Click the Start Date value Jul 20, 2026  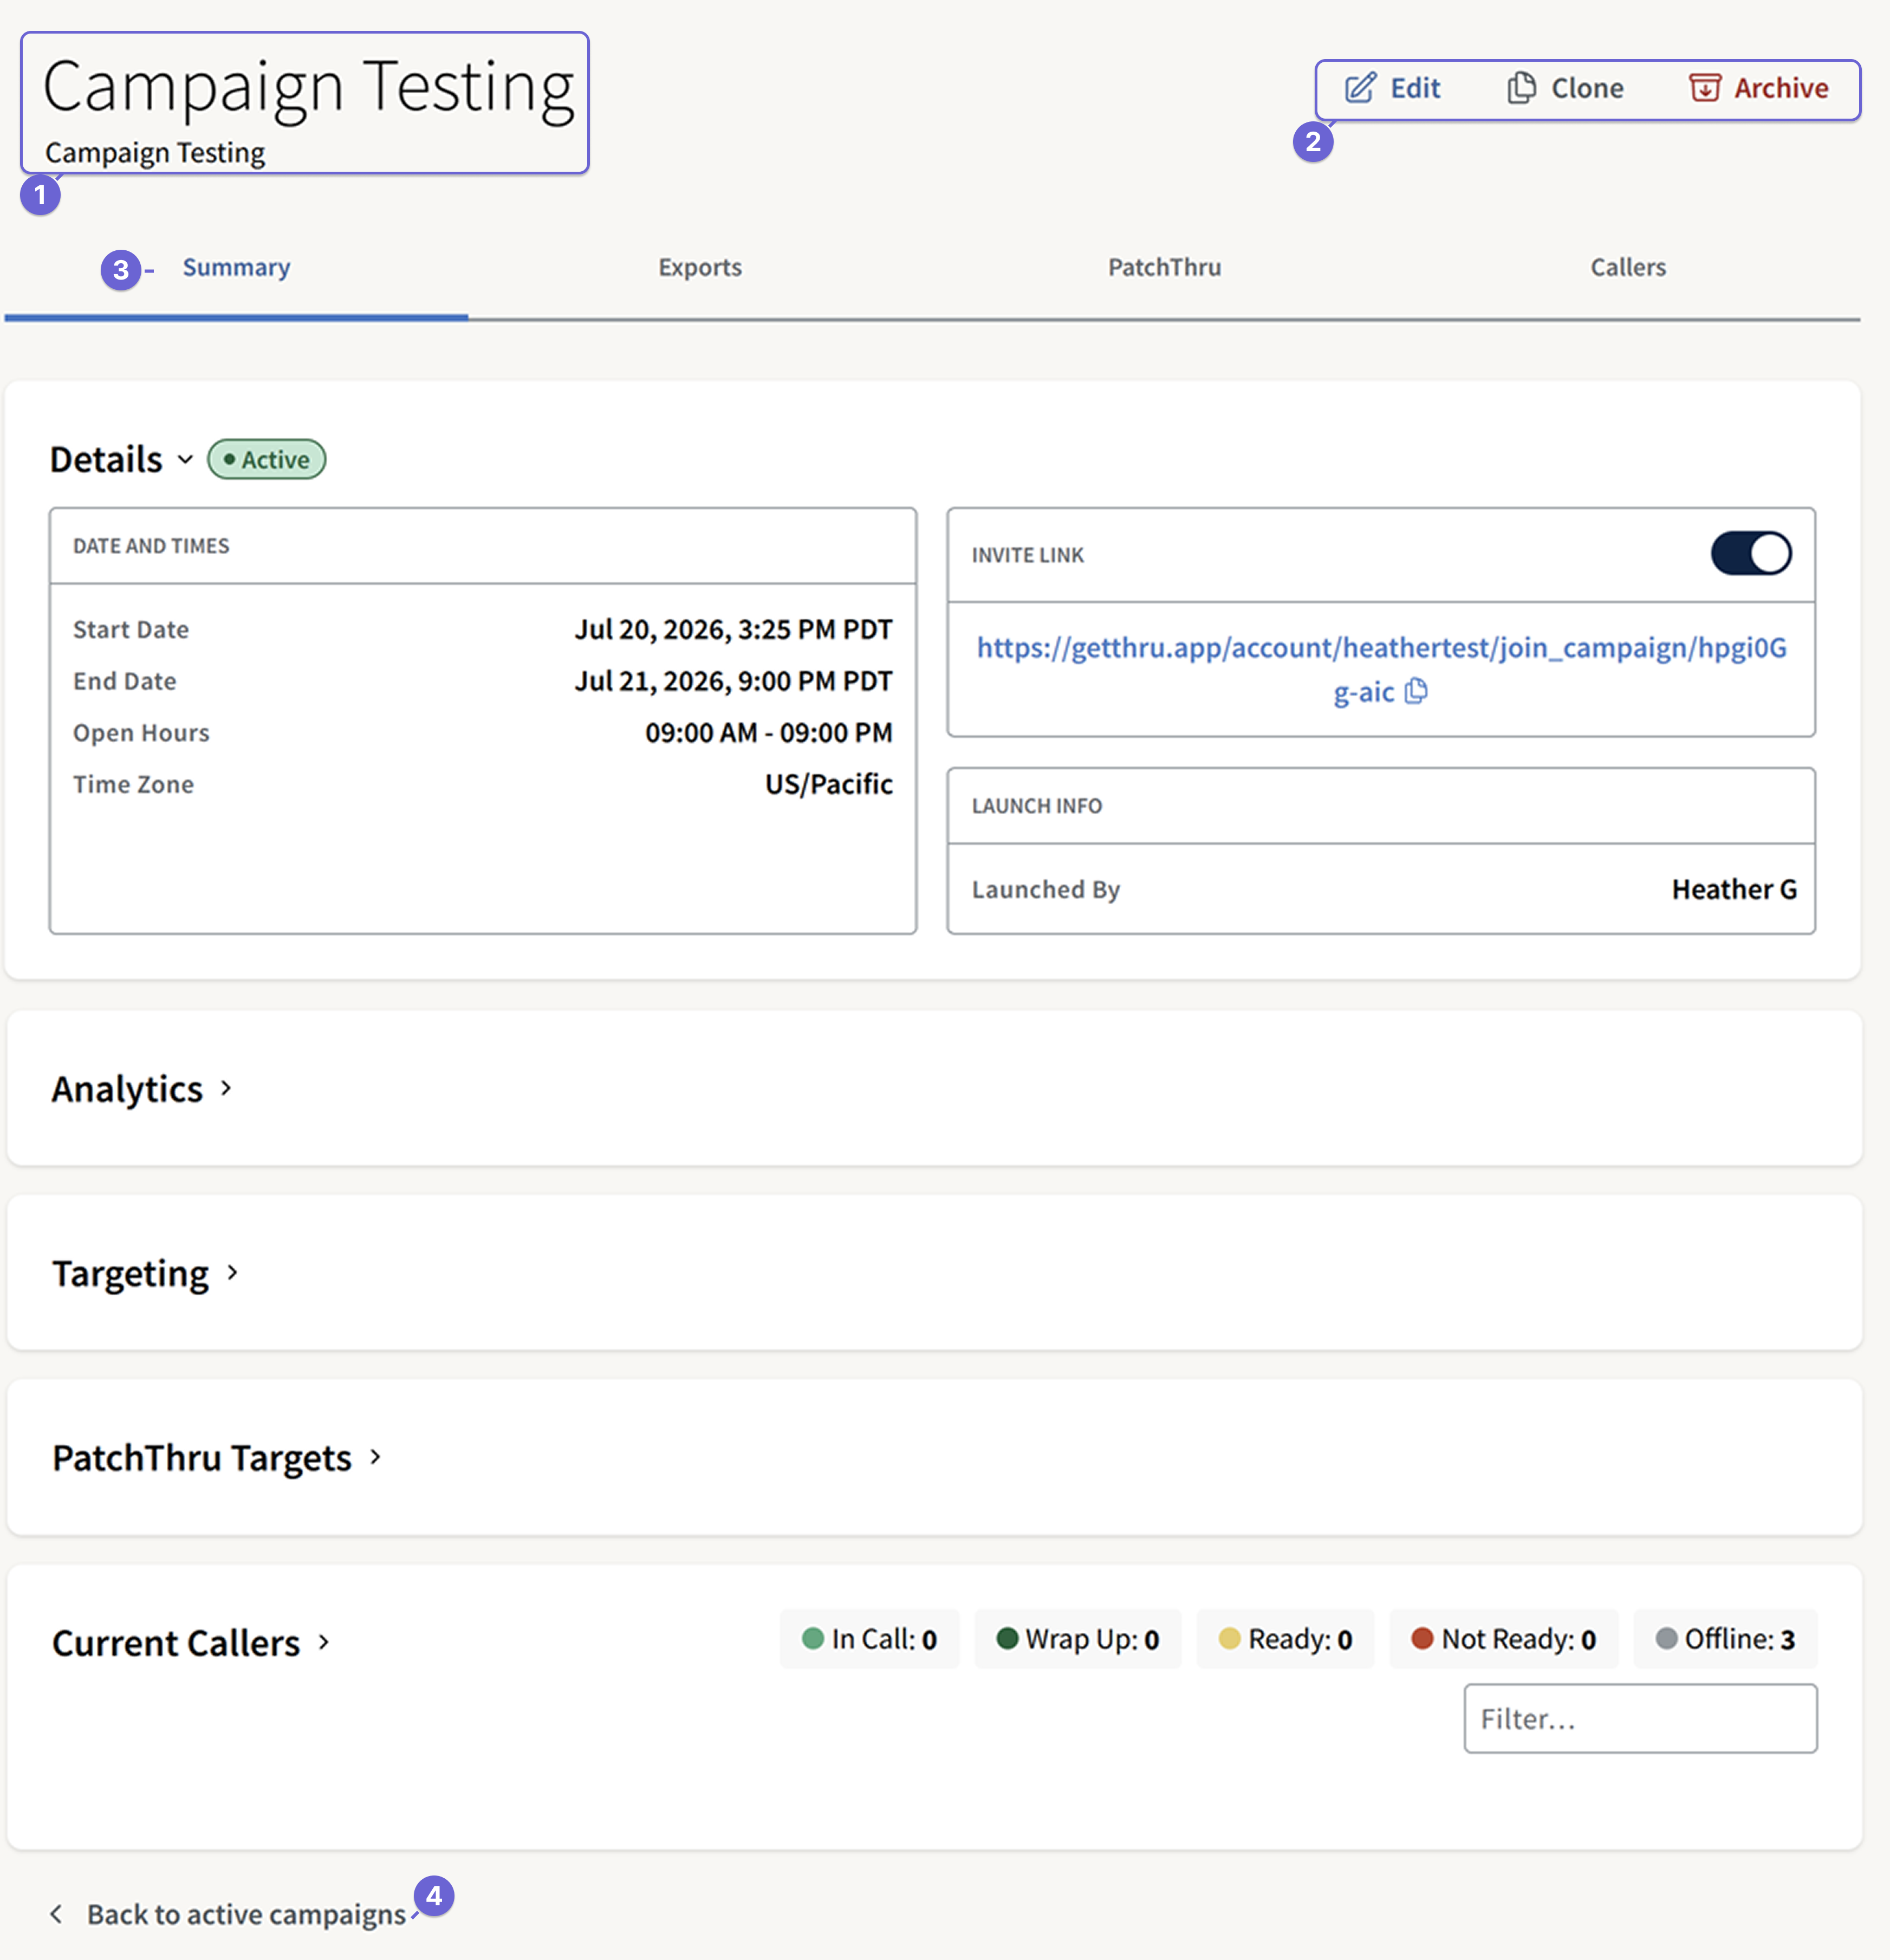[733, 629]
